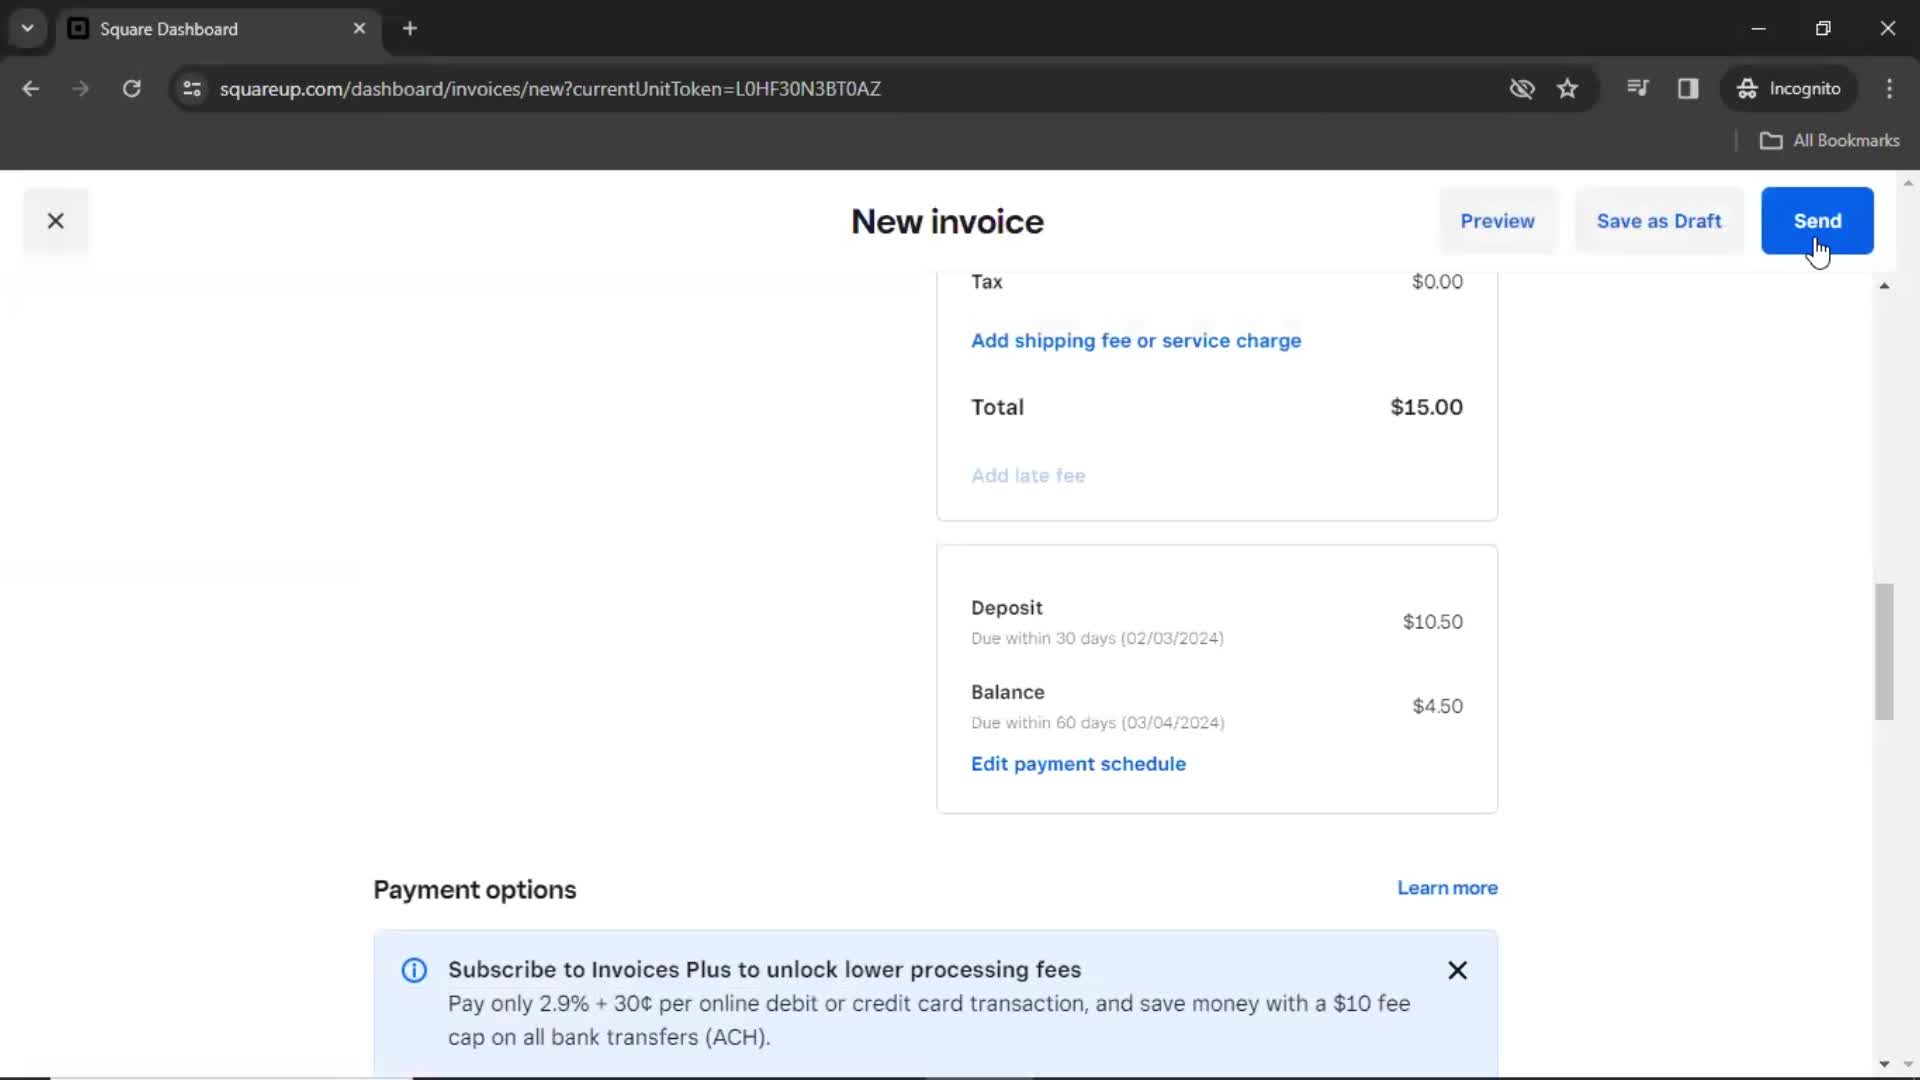Dismiss the Invoices Plus banner
The image size is (1920, 1080).
tap(1457, 970)
